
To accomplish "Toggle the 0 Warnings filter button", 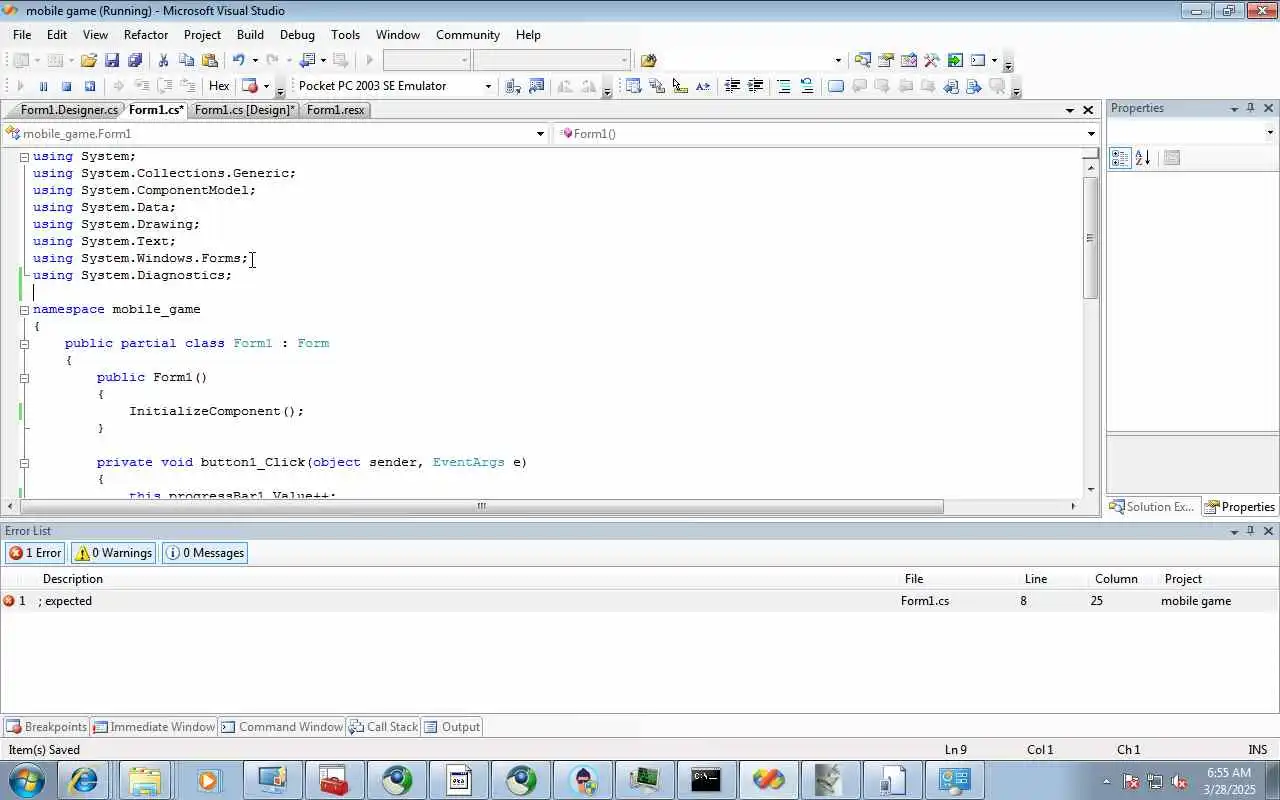I will pyautogui.click(x=113, y=553).
